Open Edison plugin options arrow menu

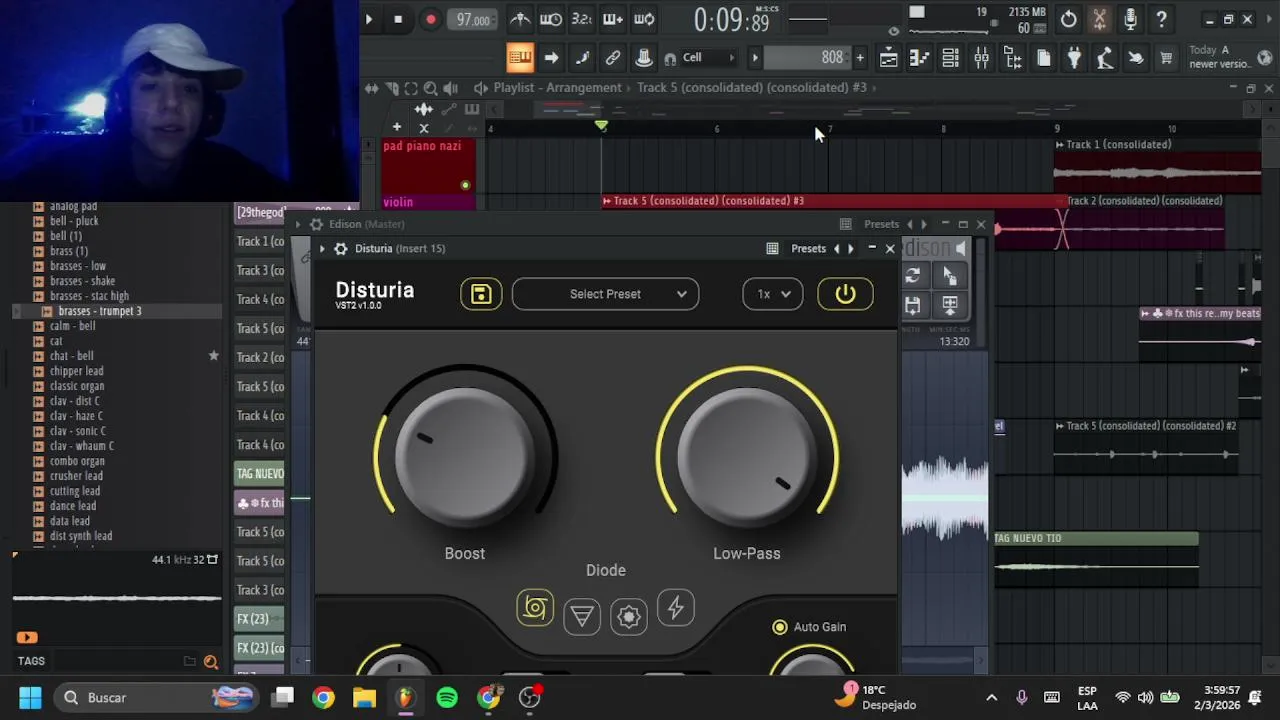pos(298,224)
